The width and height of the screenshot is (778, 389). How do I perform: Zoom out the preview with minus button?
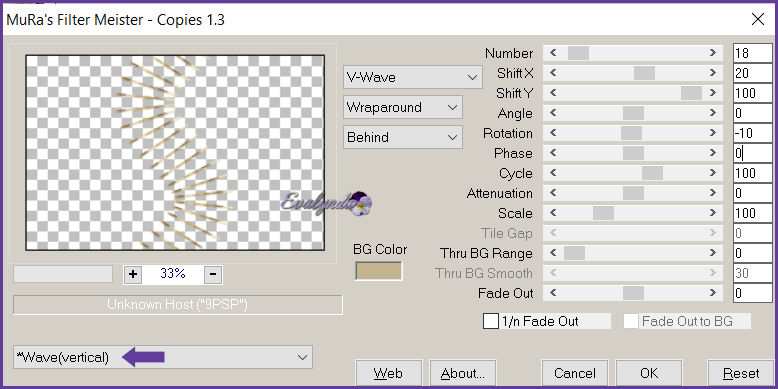(x=213, y=274)
